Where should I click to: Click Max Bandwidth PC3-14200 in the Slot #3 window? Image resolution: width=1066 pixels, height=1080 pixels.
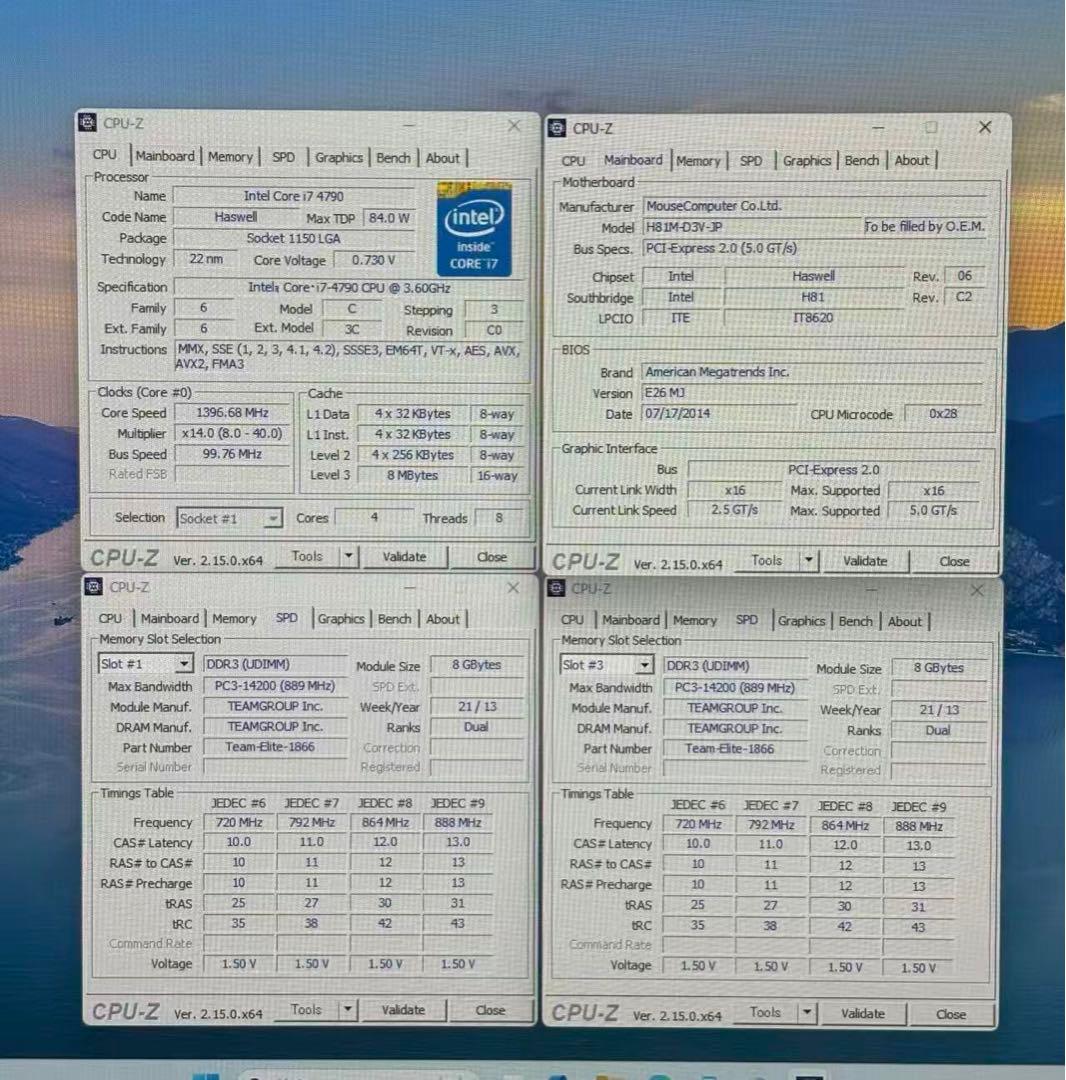(x=735, y=687)
